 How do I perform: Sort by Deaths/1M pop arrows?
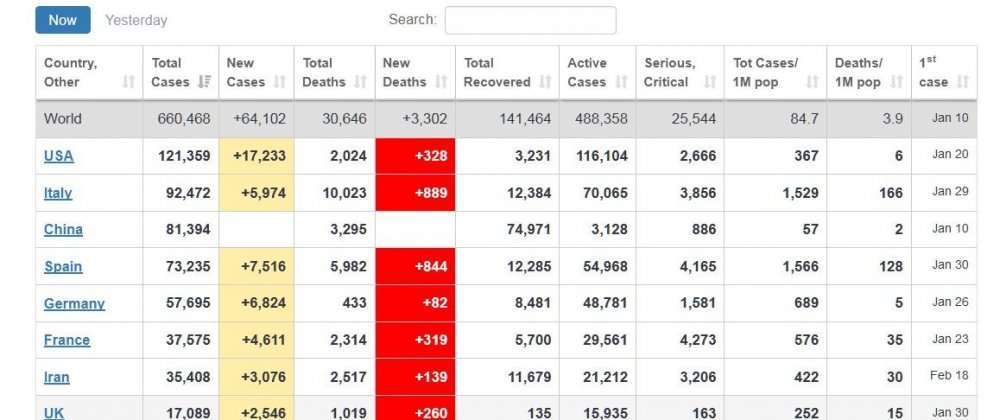click(897, 82)
